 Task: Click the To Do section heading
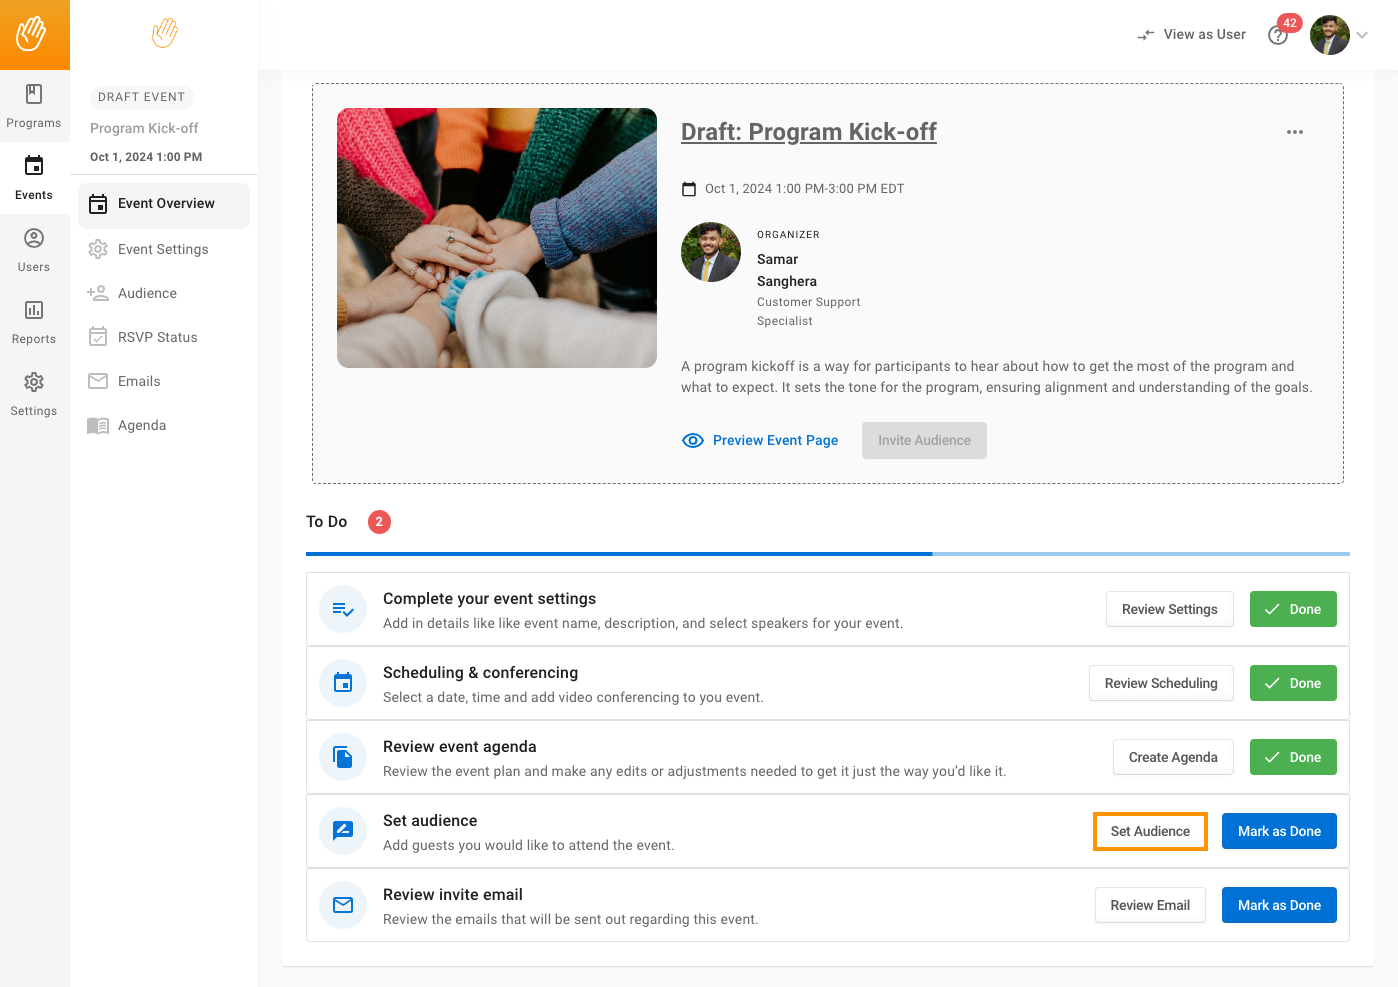pos(327,522)
